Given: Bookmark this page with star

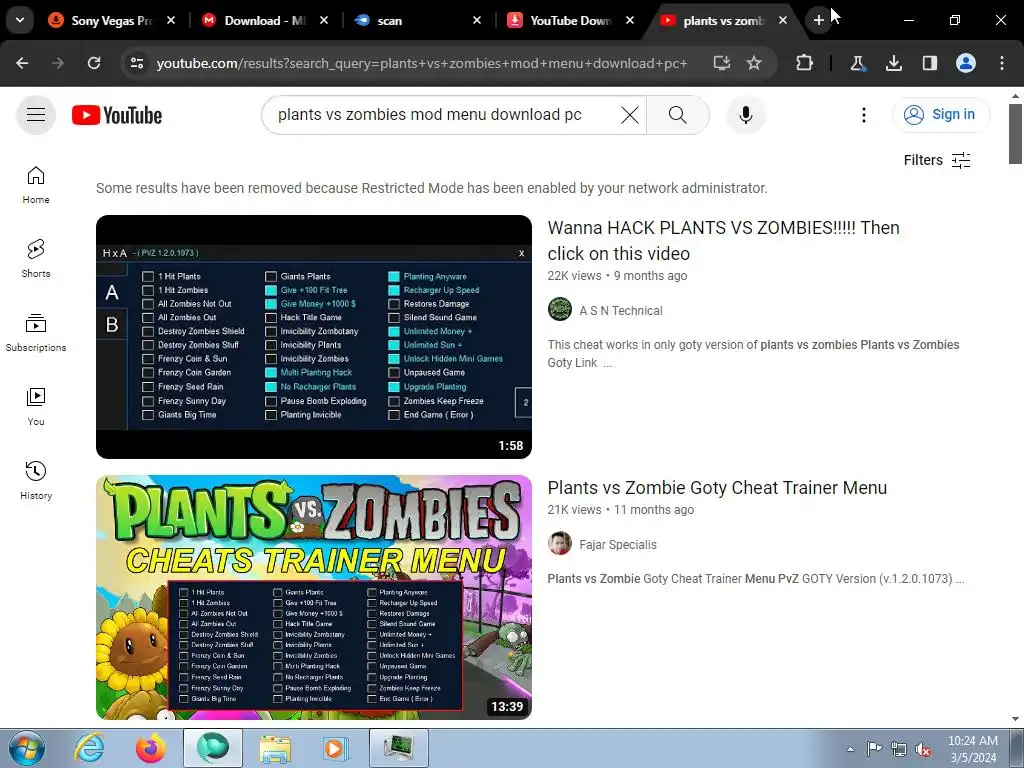Looking at the screenshot, I should (754, 63).
